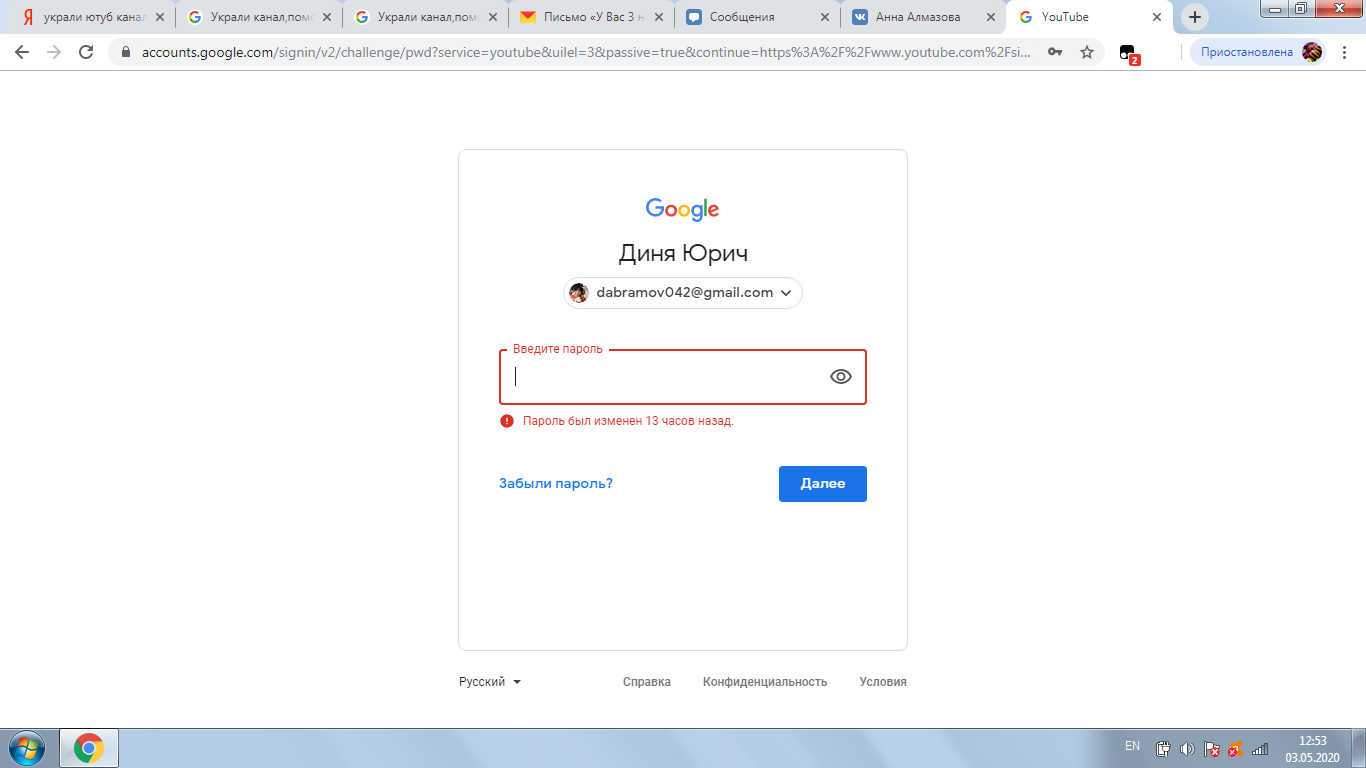Reload the page
This screenshot has width=1366, height=768.
click(86, 52)
